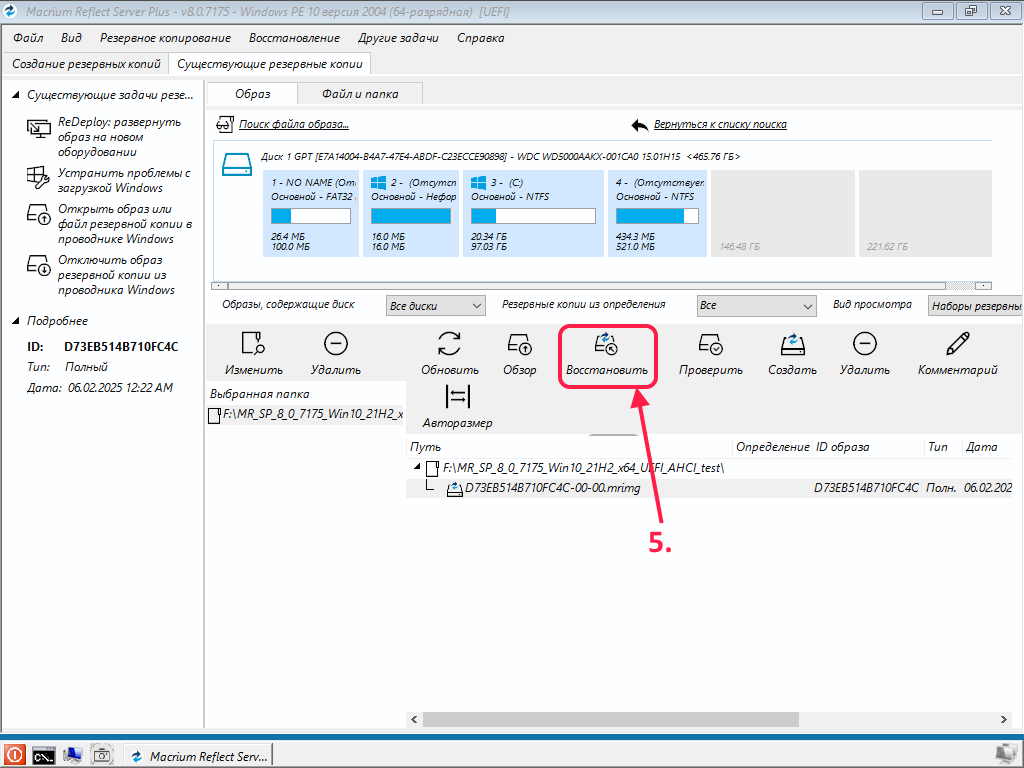The width and height of the screenshot is (1024, 768).
Task: Click the Проверить verify image icon
Action: coord(710,346)
